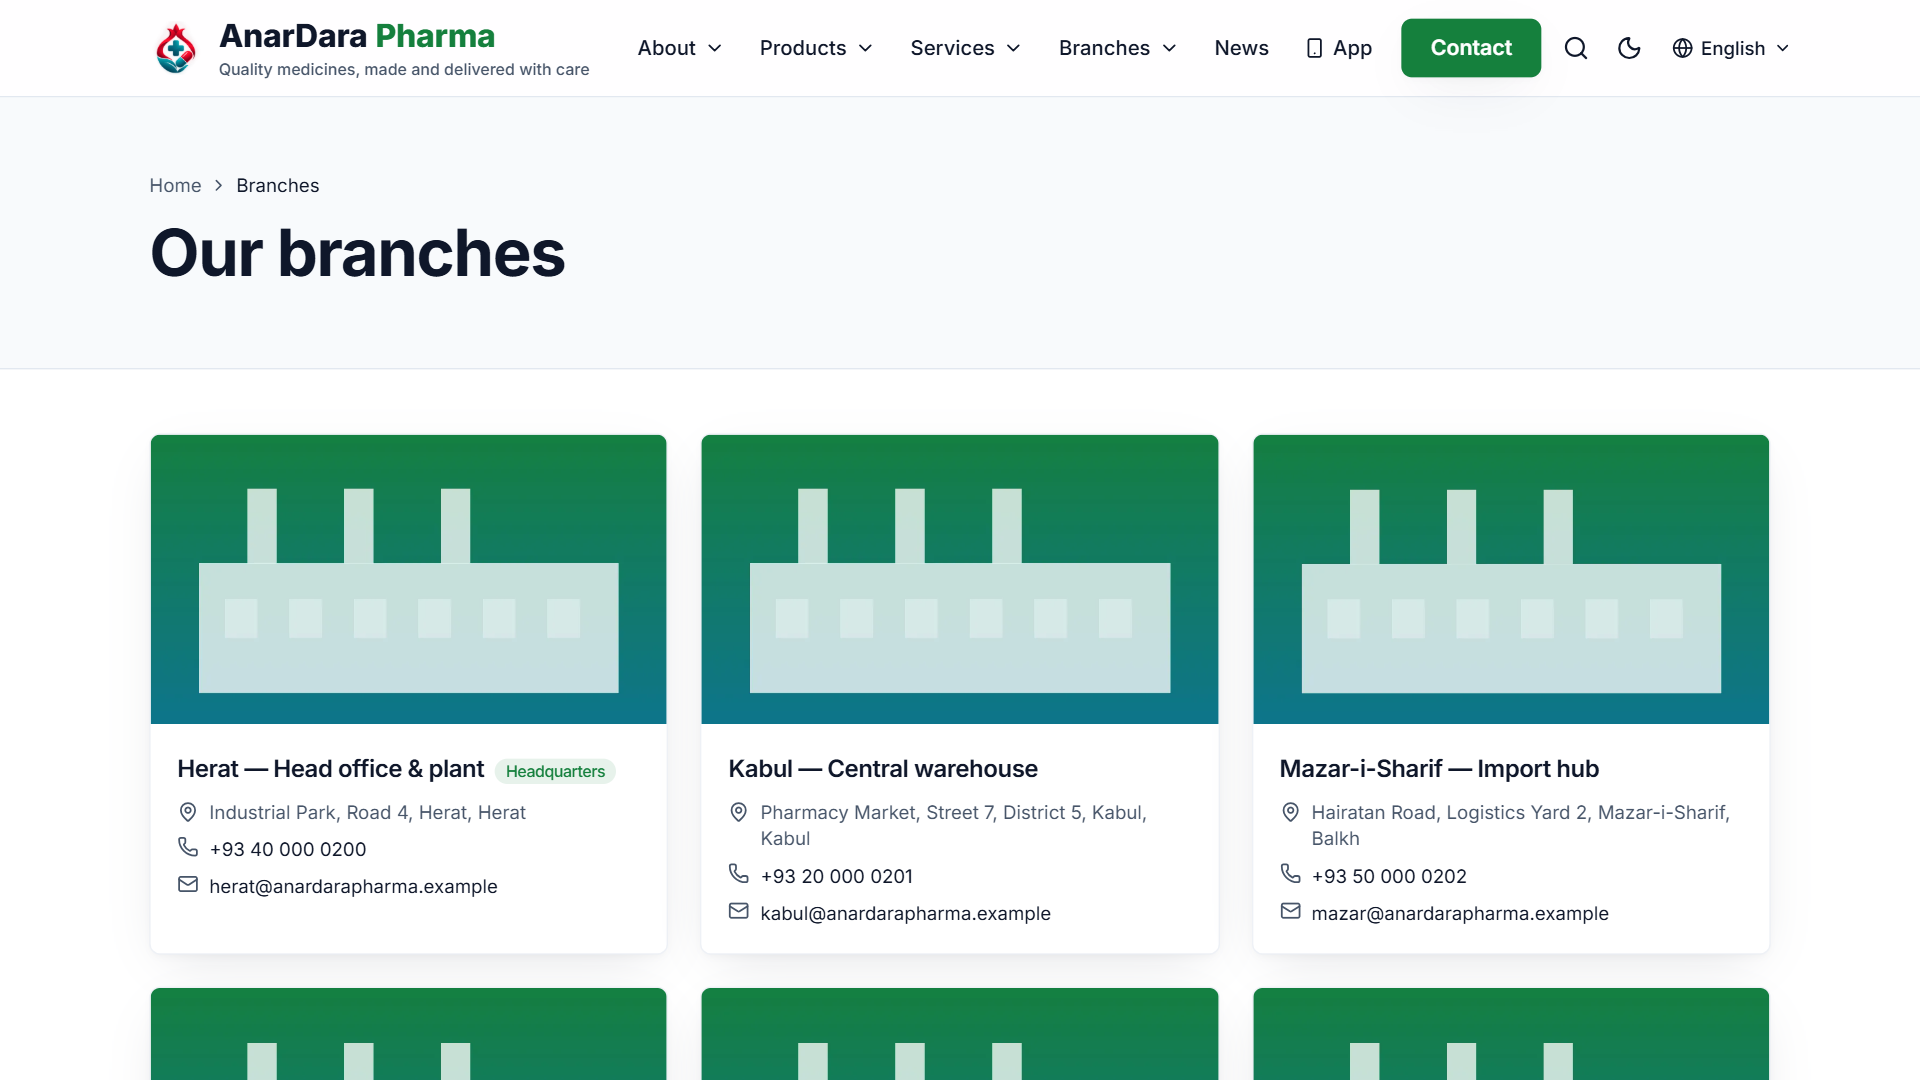The width and height of the screenshot is (1920, 1080).
Task: Click the Herat branch factory image
Action: 408,579
